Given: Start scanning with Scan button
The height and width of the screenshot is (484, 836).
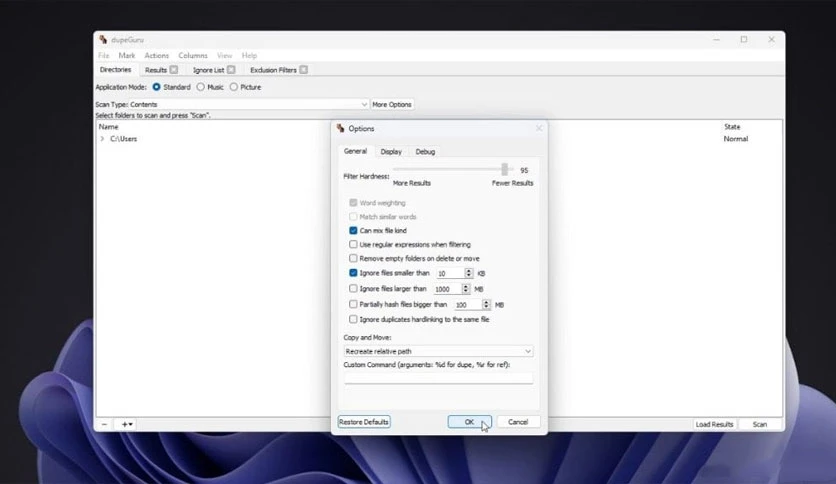Looking at the screenshot, I should tap(760, 424).
